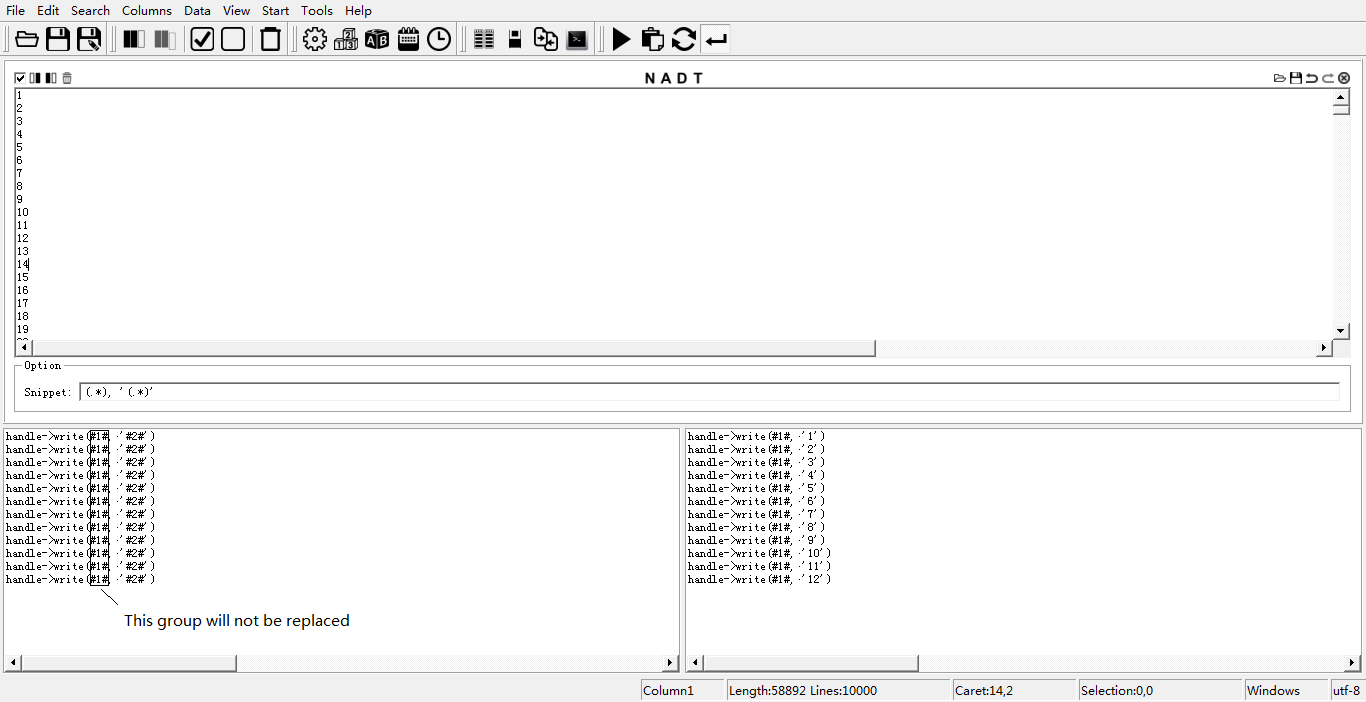
Task: Click the line ending in '12' in right pane
Action: click(759, 579)
